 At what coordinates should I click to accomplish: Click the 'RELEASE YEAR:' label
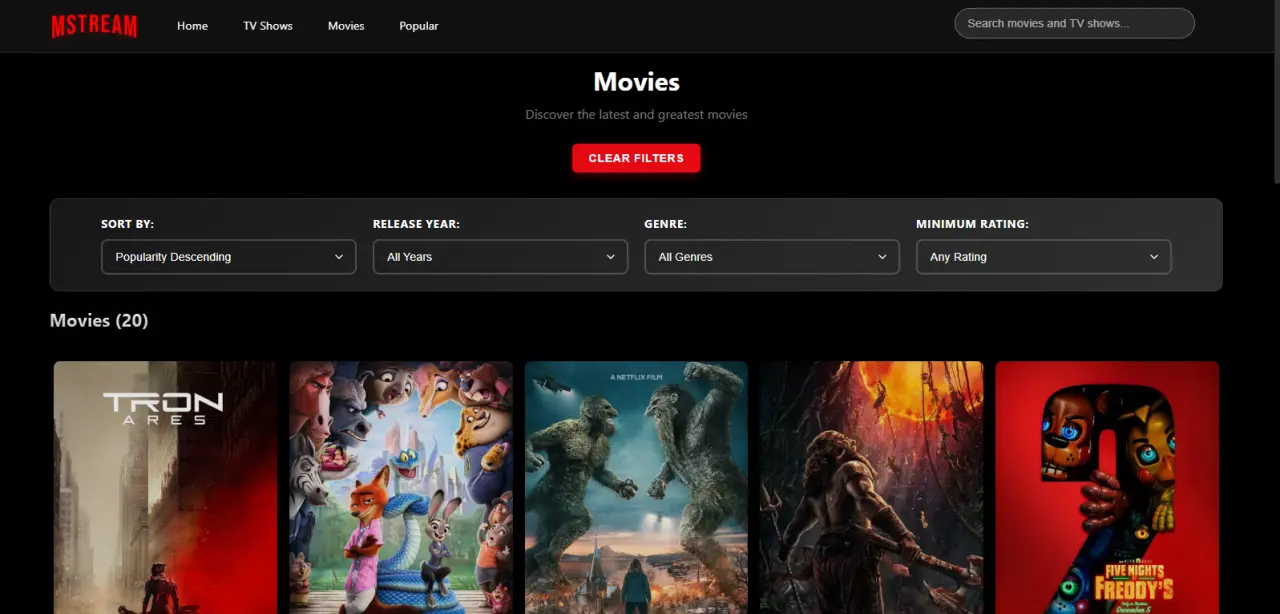(x=416, y=224)
